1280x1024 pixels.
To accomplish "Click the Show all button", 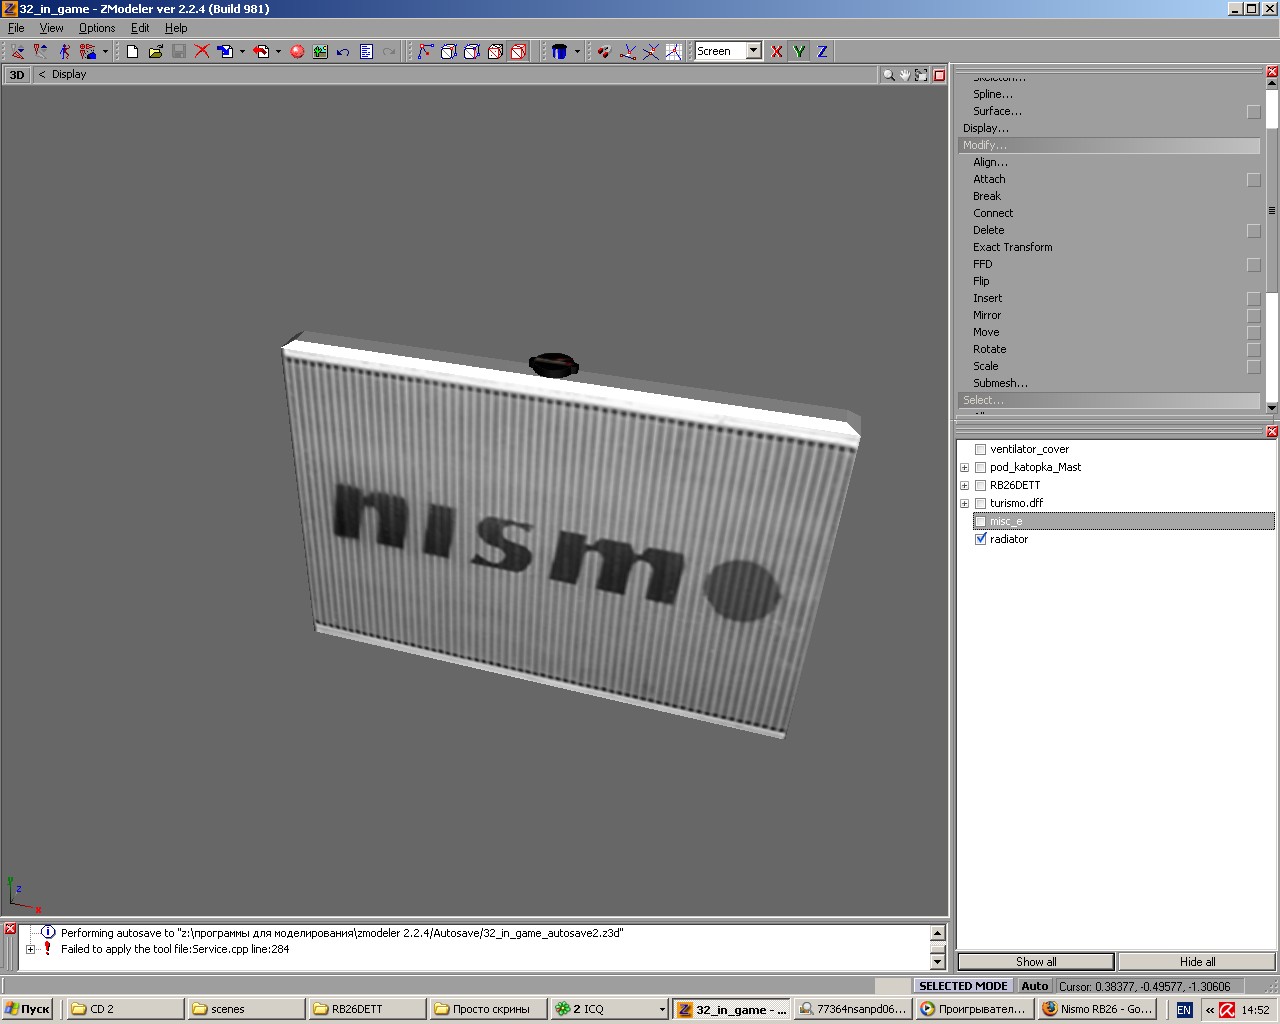I will coord(1035,961).
